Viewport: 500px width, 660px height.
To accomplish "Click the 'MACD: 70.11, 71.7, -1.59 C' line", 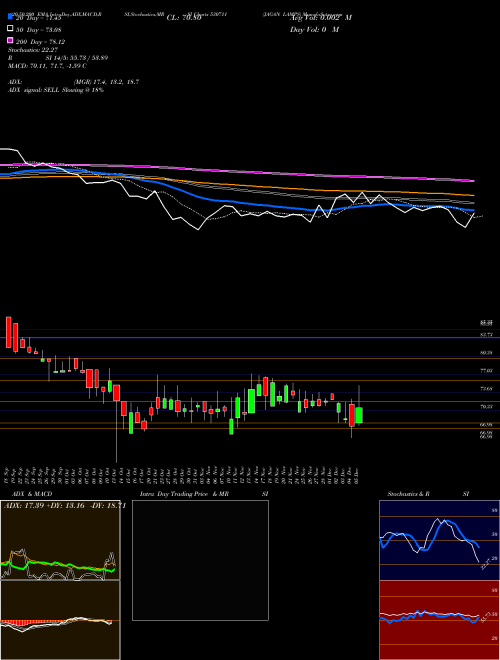I will pyautogui.click(x=47, y=66).
